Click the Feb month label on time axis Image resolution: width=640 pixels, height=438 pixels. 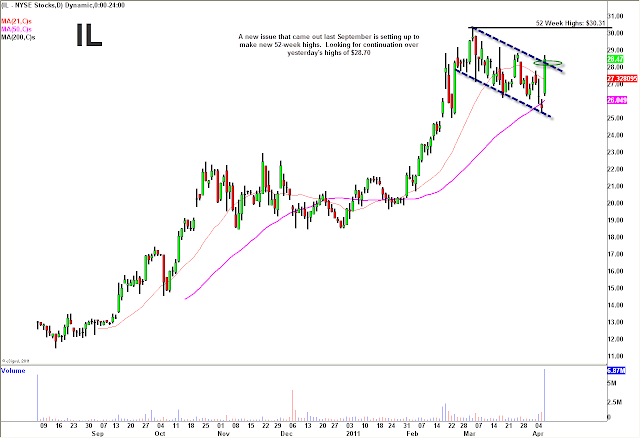[x=412, y=434]
